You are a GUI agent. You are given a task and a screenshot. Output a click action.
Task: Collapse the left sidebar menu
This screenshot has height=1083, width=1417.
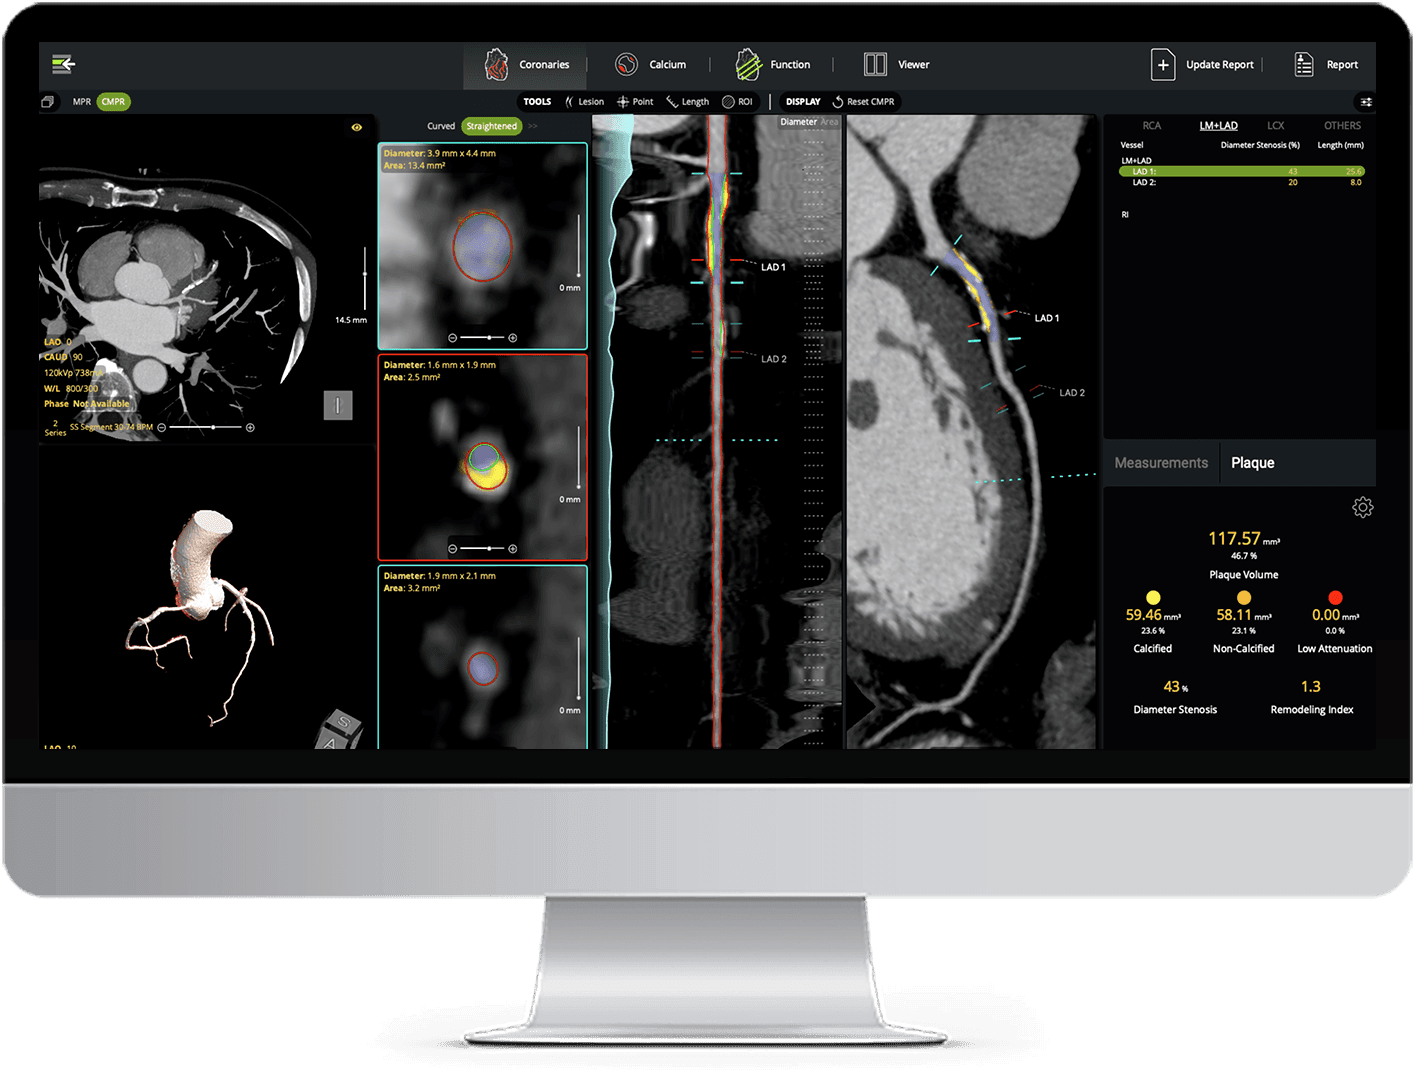pos(62,63)
